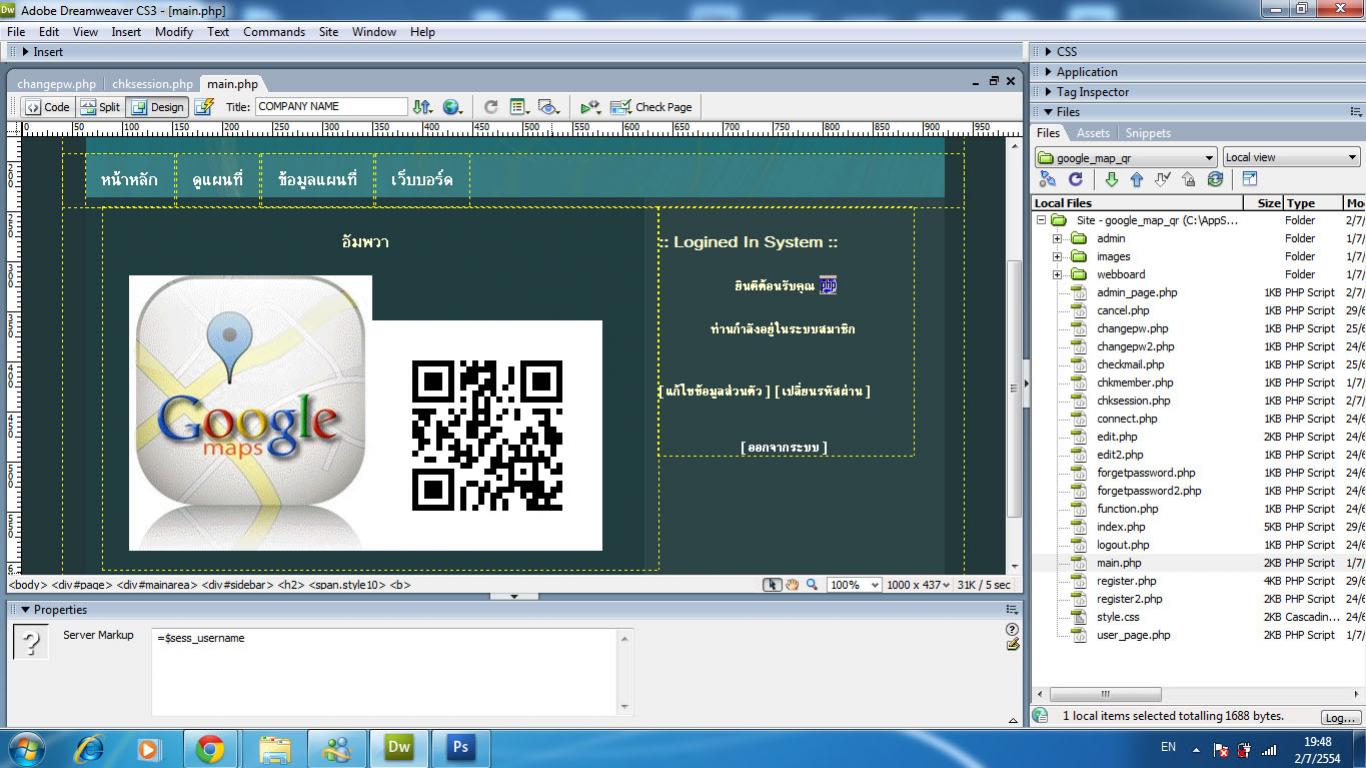
Task: Click Connect to remote host icon
Action: [1047, 180]
